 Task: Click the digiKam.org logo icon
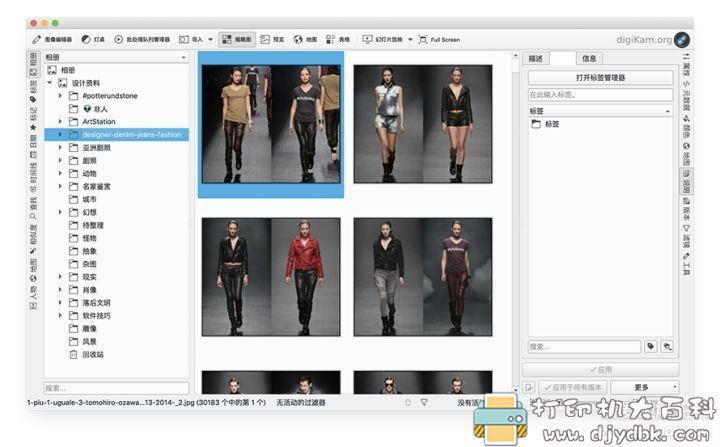[682, 40]
